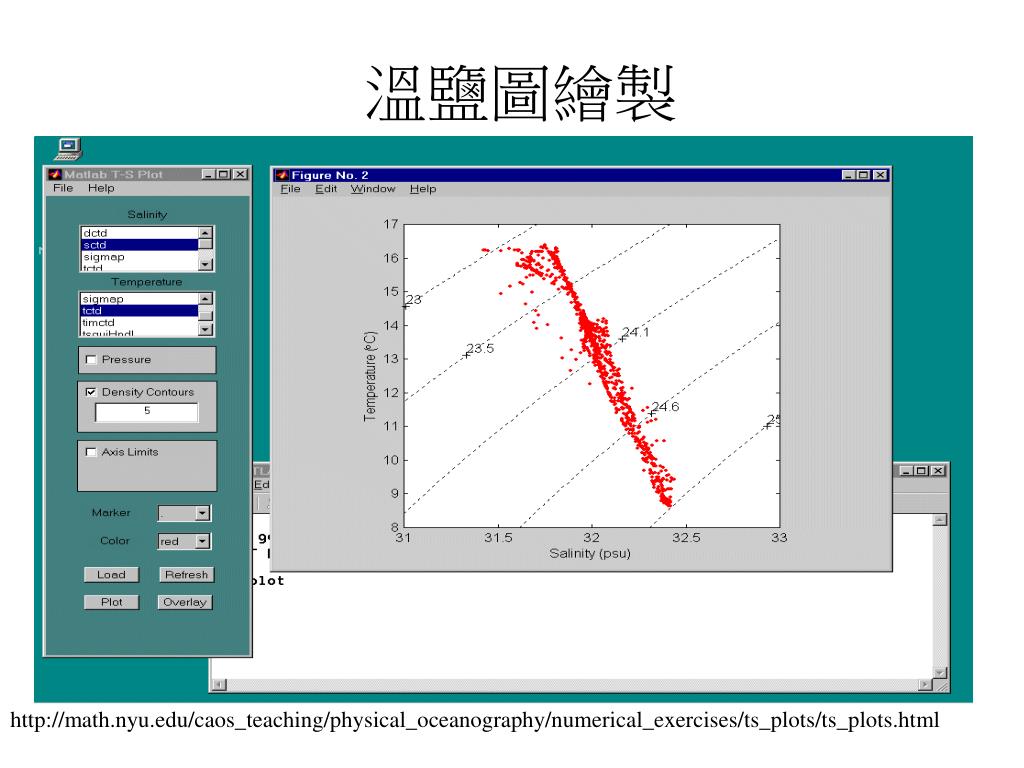Select timctd in Temperature list
This screenshot has height=768, width=1024.
139,323
